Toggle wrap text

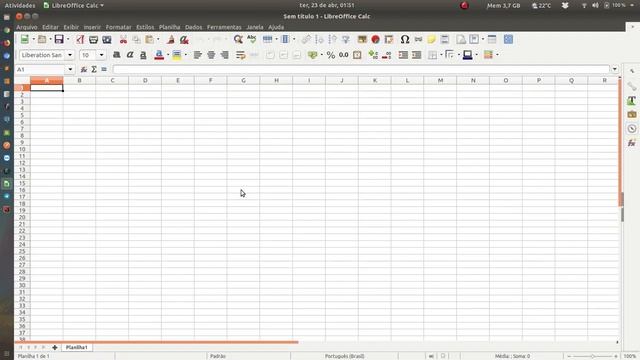point(240,55)
